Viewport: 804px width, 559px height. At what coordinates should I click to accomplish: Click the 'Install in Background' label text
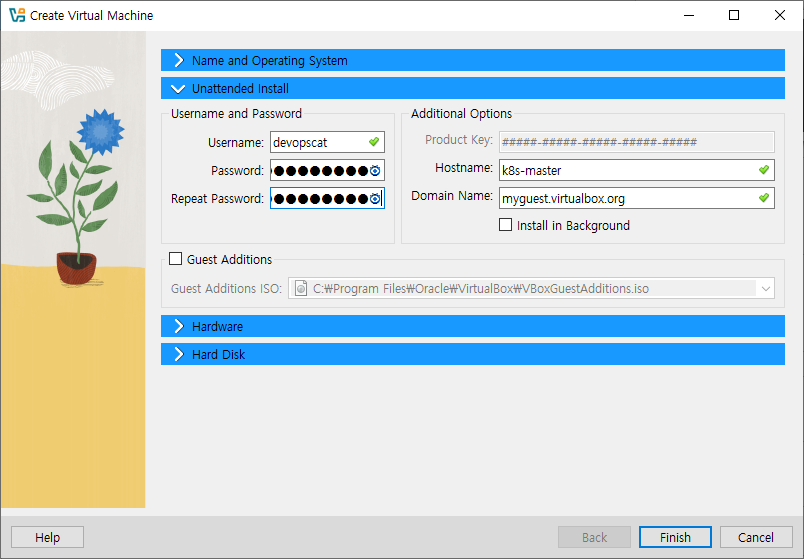point(573,226)
